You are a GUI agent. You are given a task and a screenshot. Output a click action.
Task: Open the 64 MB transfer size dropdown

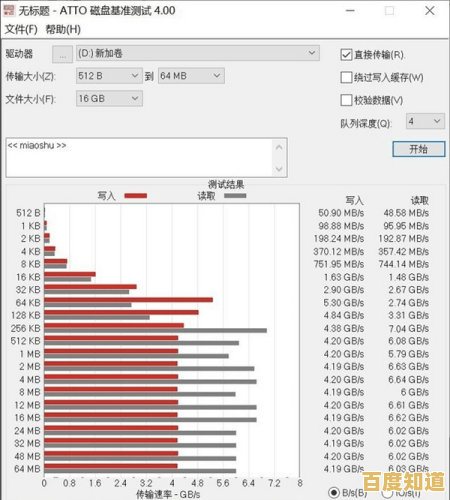191,76
